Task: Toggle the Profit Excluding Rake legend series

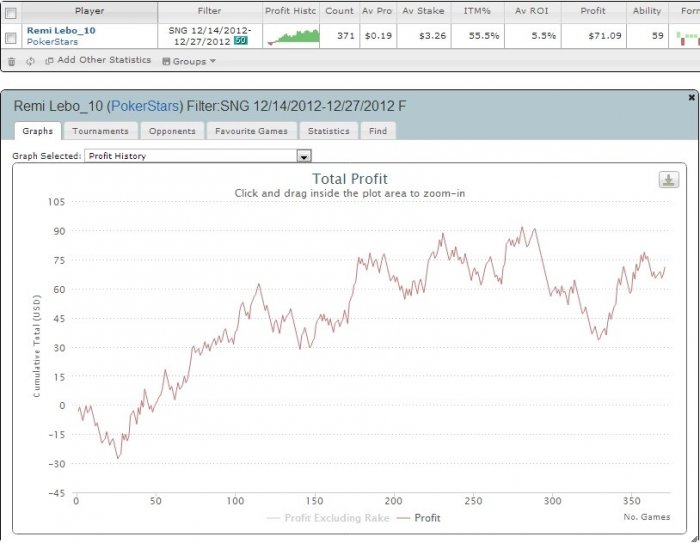Action: [x=328, y=518]
